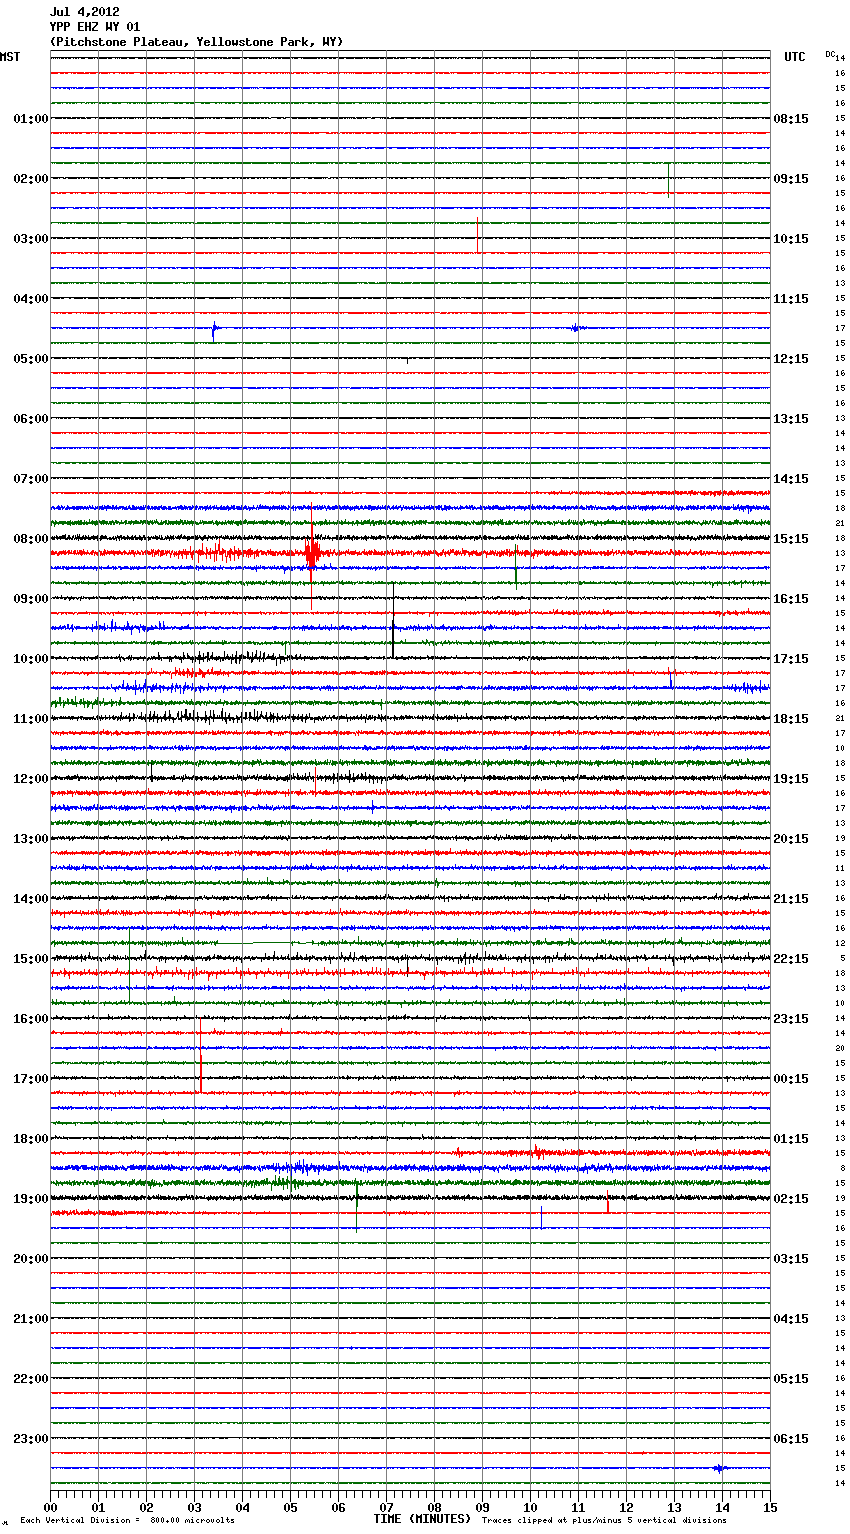Click the 'Jul 4,2012' date header
850x1534 pixels.
pyautogui.click(x=84, y=12)
